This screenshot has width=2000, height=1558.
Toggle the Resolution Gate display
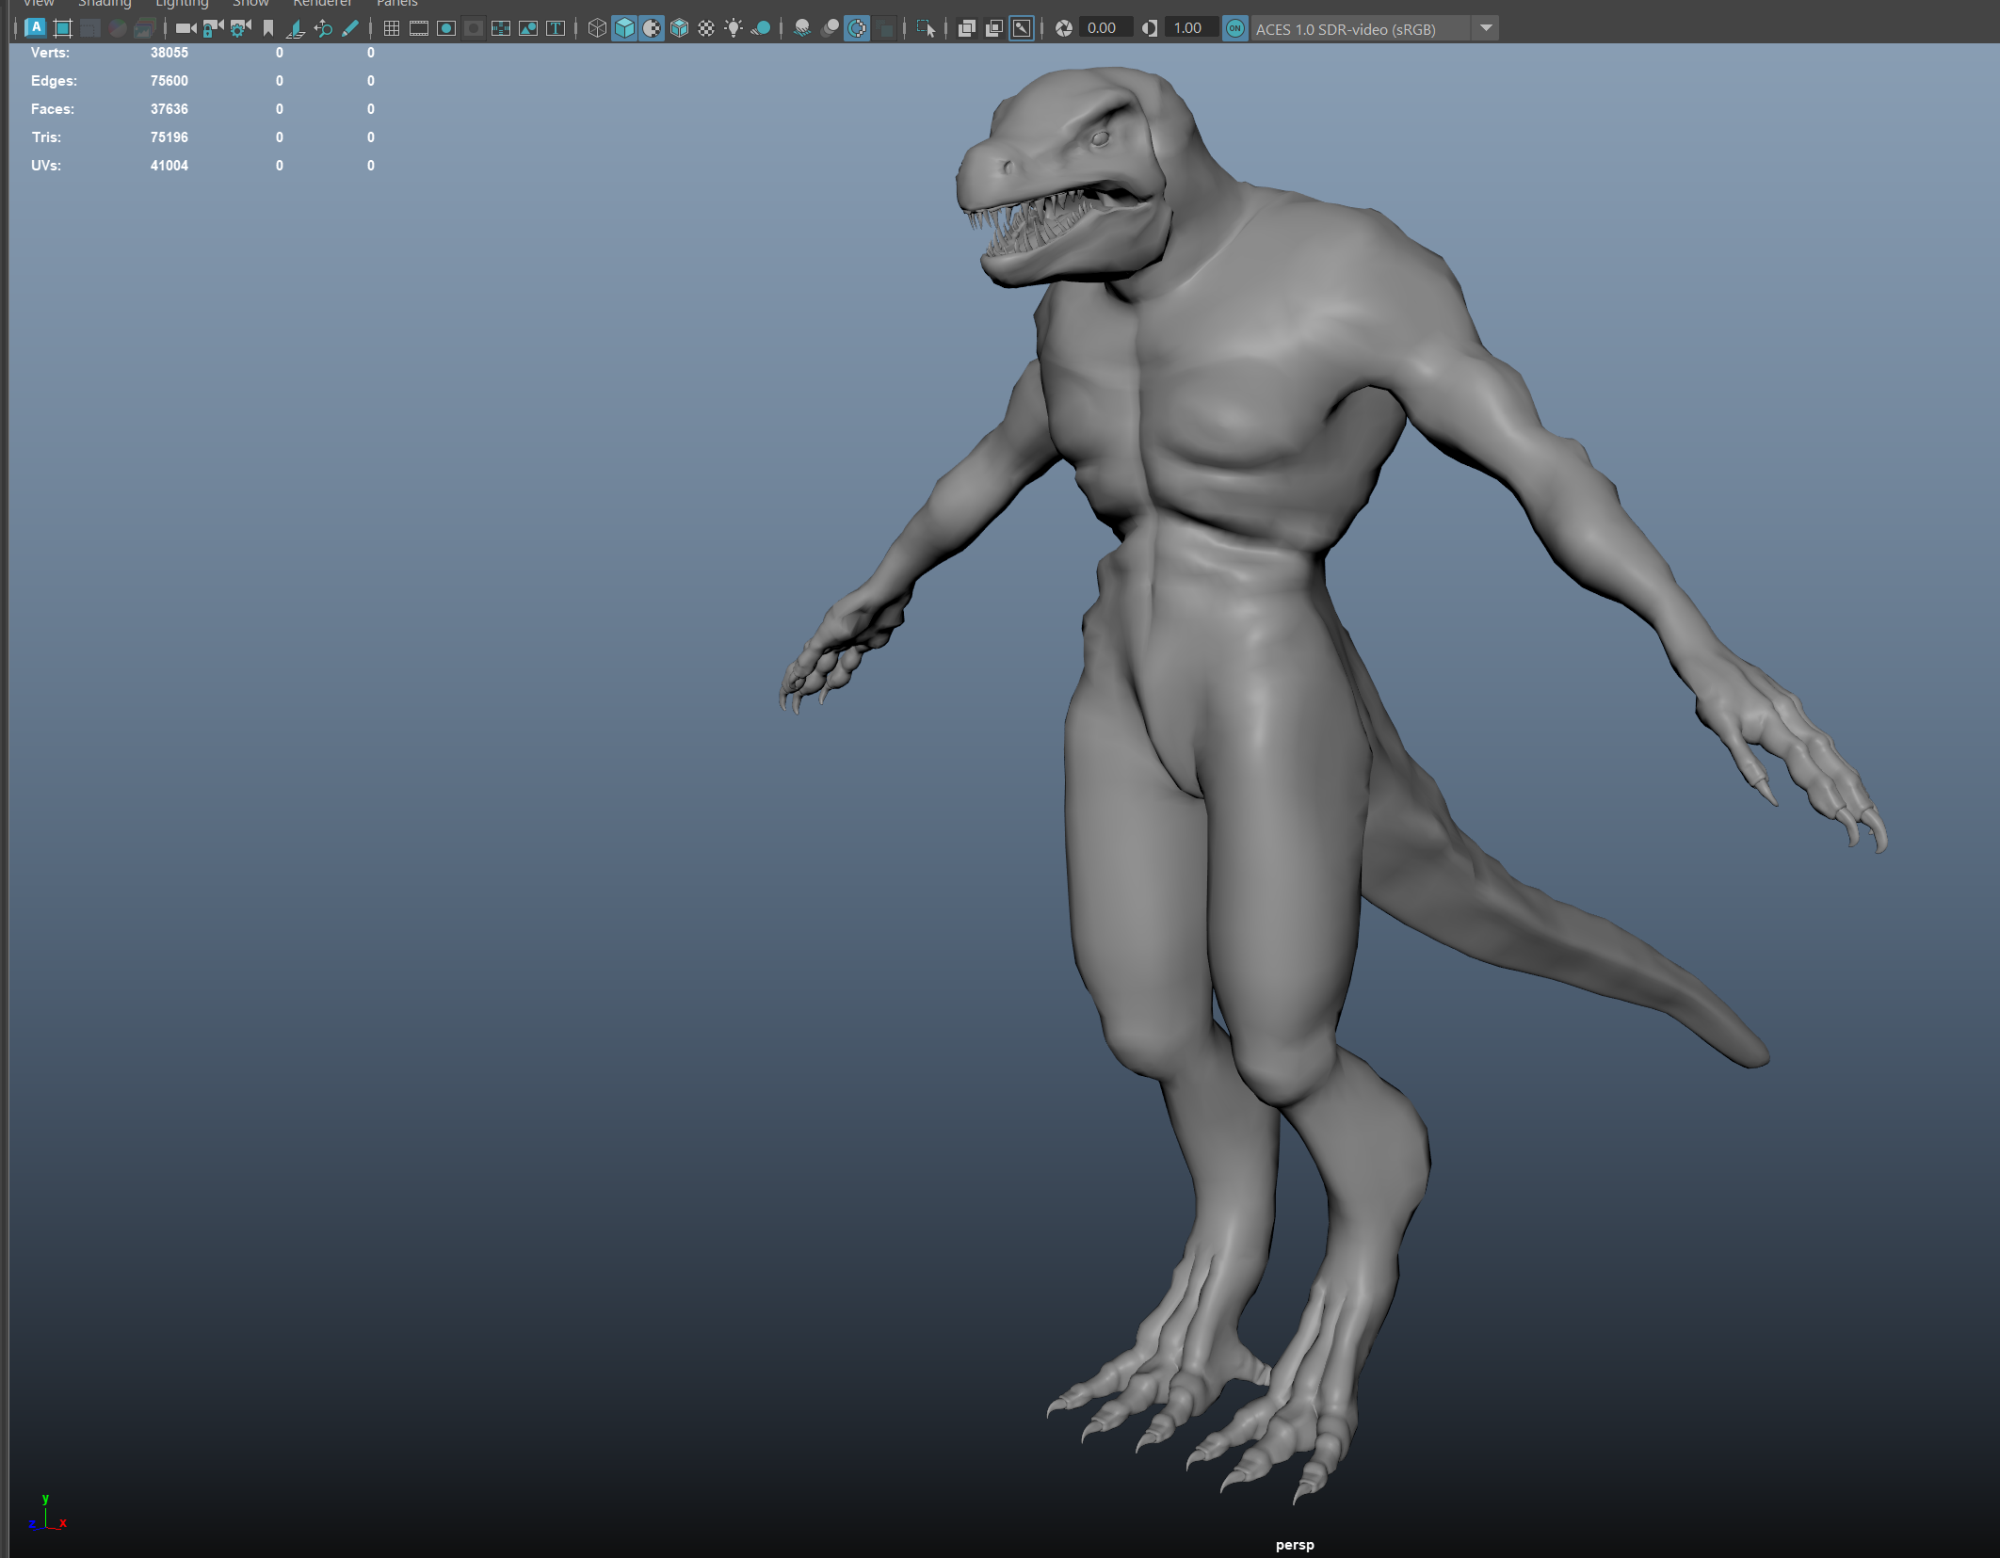click(446, 28)
